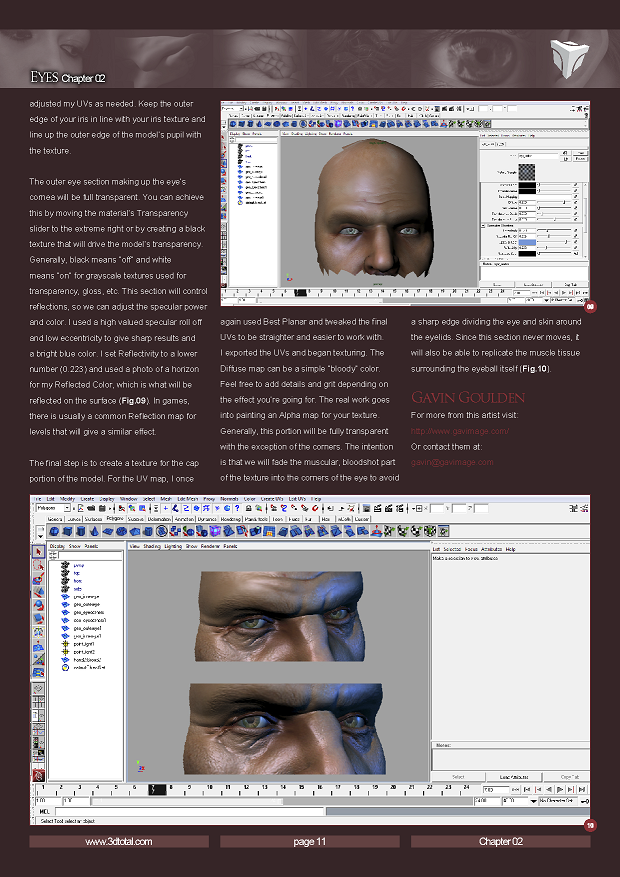Toggle Attribute Editor display icon at Fig.10 top right
The image size is (620, 877).
[574, 508]
